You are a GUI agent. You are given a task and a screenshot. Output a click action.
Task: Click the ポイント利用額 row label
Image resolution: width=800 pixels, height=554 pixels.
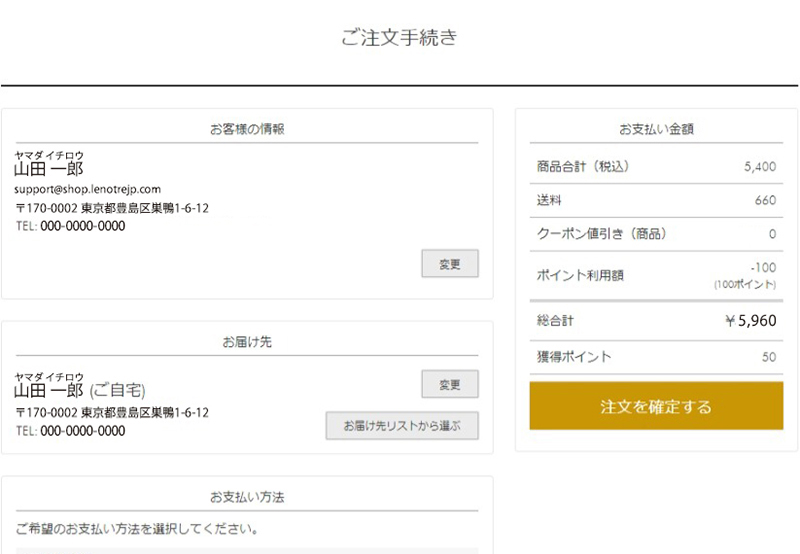(580, 275)
